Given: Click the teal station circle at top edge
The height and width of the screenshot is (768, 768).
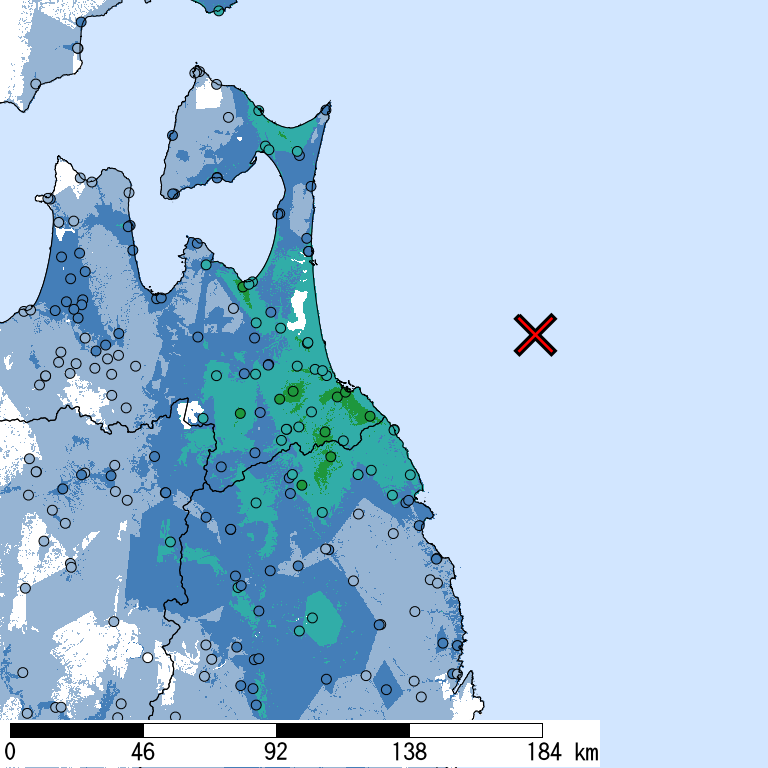Looking at the screenshot, I should pyautogui.click(x=219, y=11).
